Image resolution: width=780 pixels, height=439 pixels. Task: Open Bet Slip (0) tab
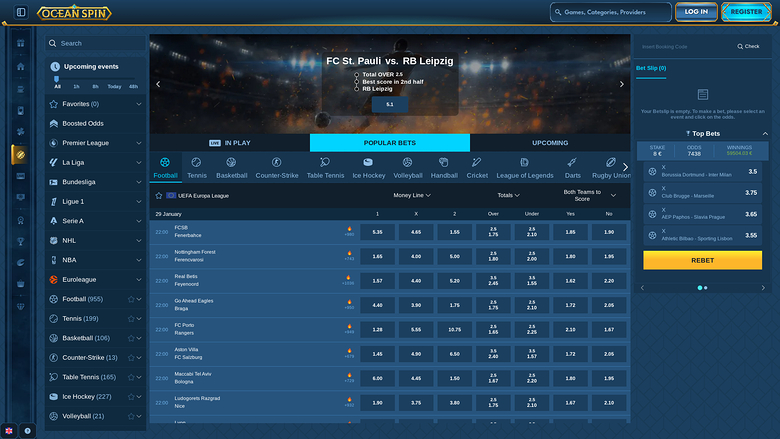(x=651, y=68)
